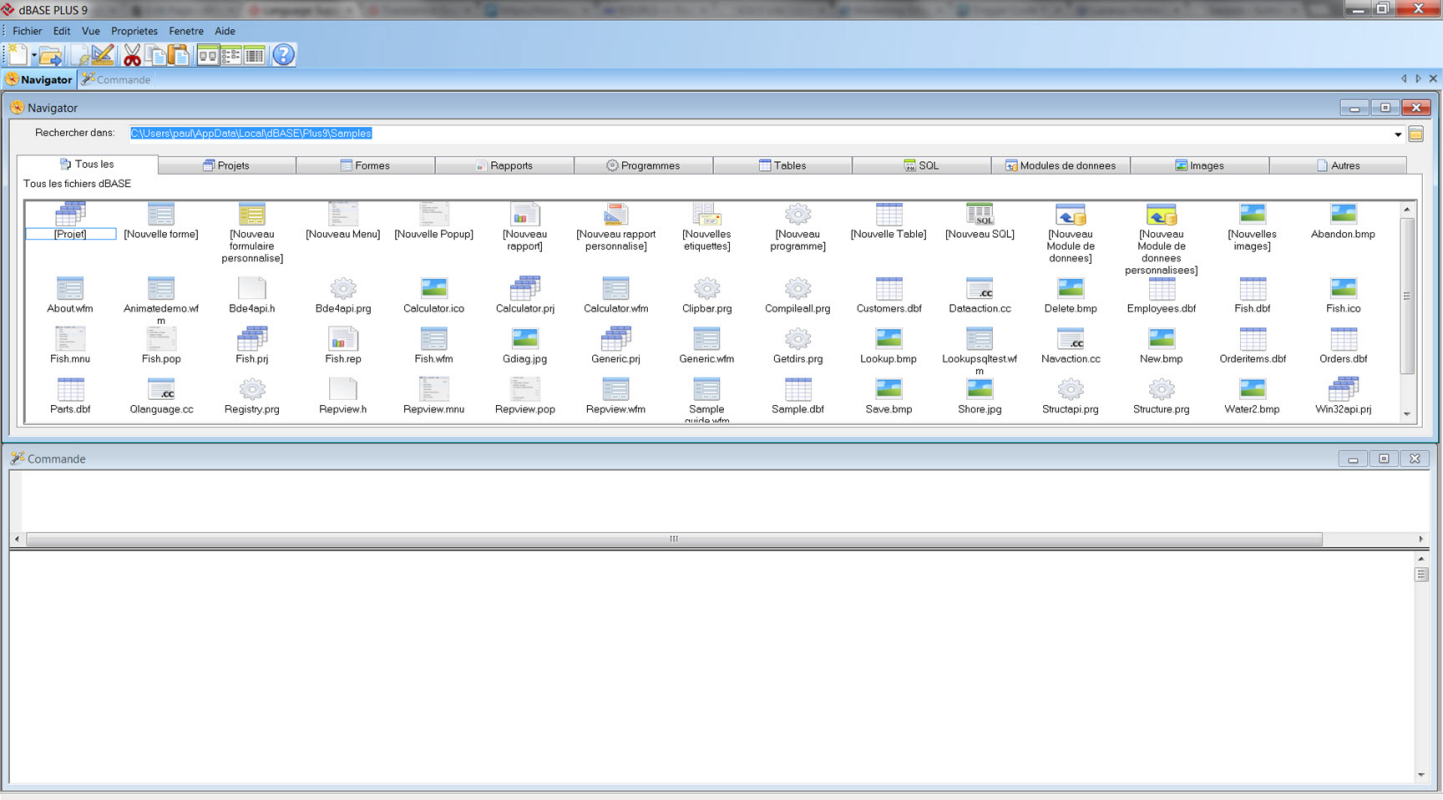Select the Shore.jpg image icon

click(980, 388)
